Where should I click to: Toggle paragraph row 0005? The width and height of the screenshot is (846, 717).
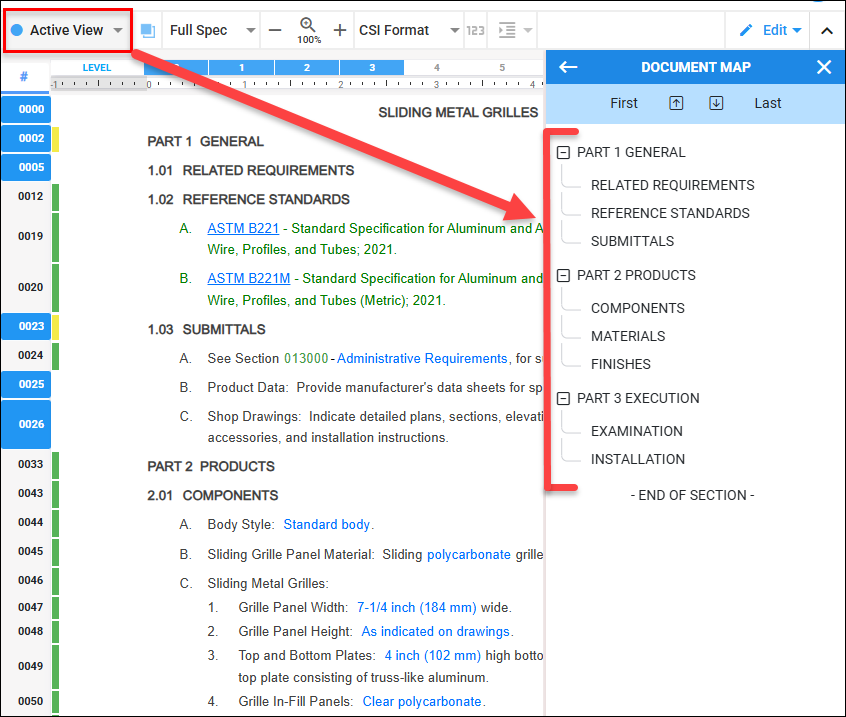pos(26,167)
